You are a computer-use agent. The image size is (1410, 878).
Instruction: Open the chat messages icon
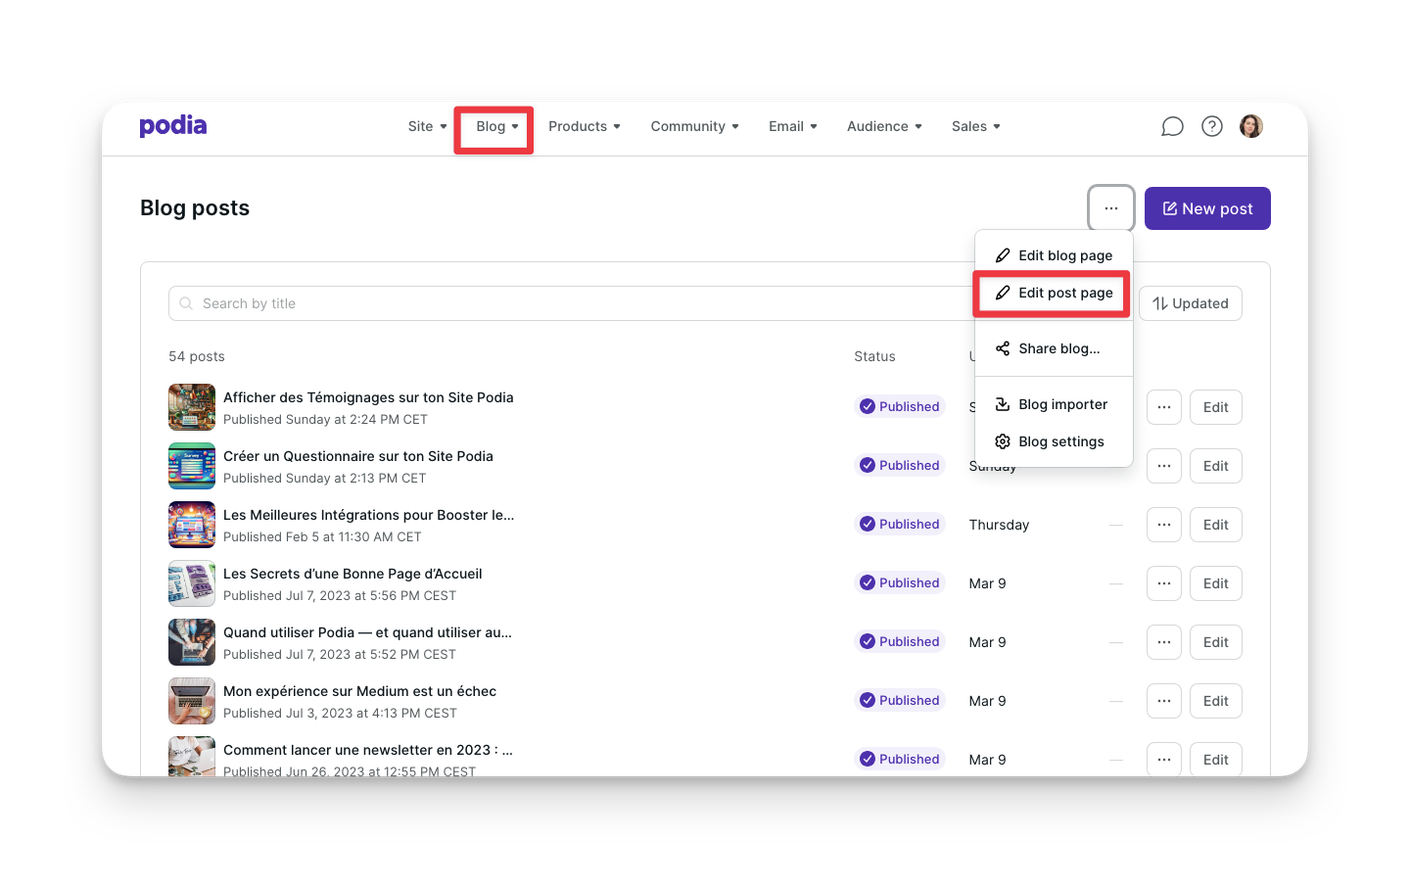tap(1172, 126)
